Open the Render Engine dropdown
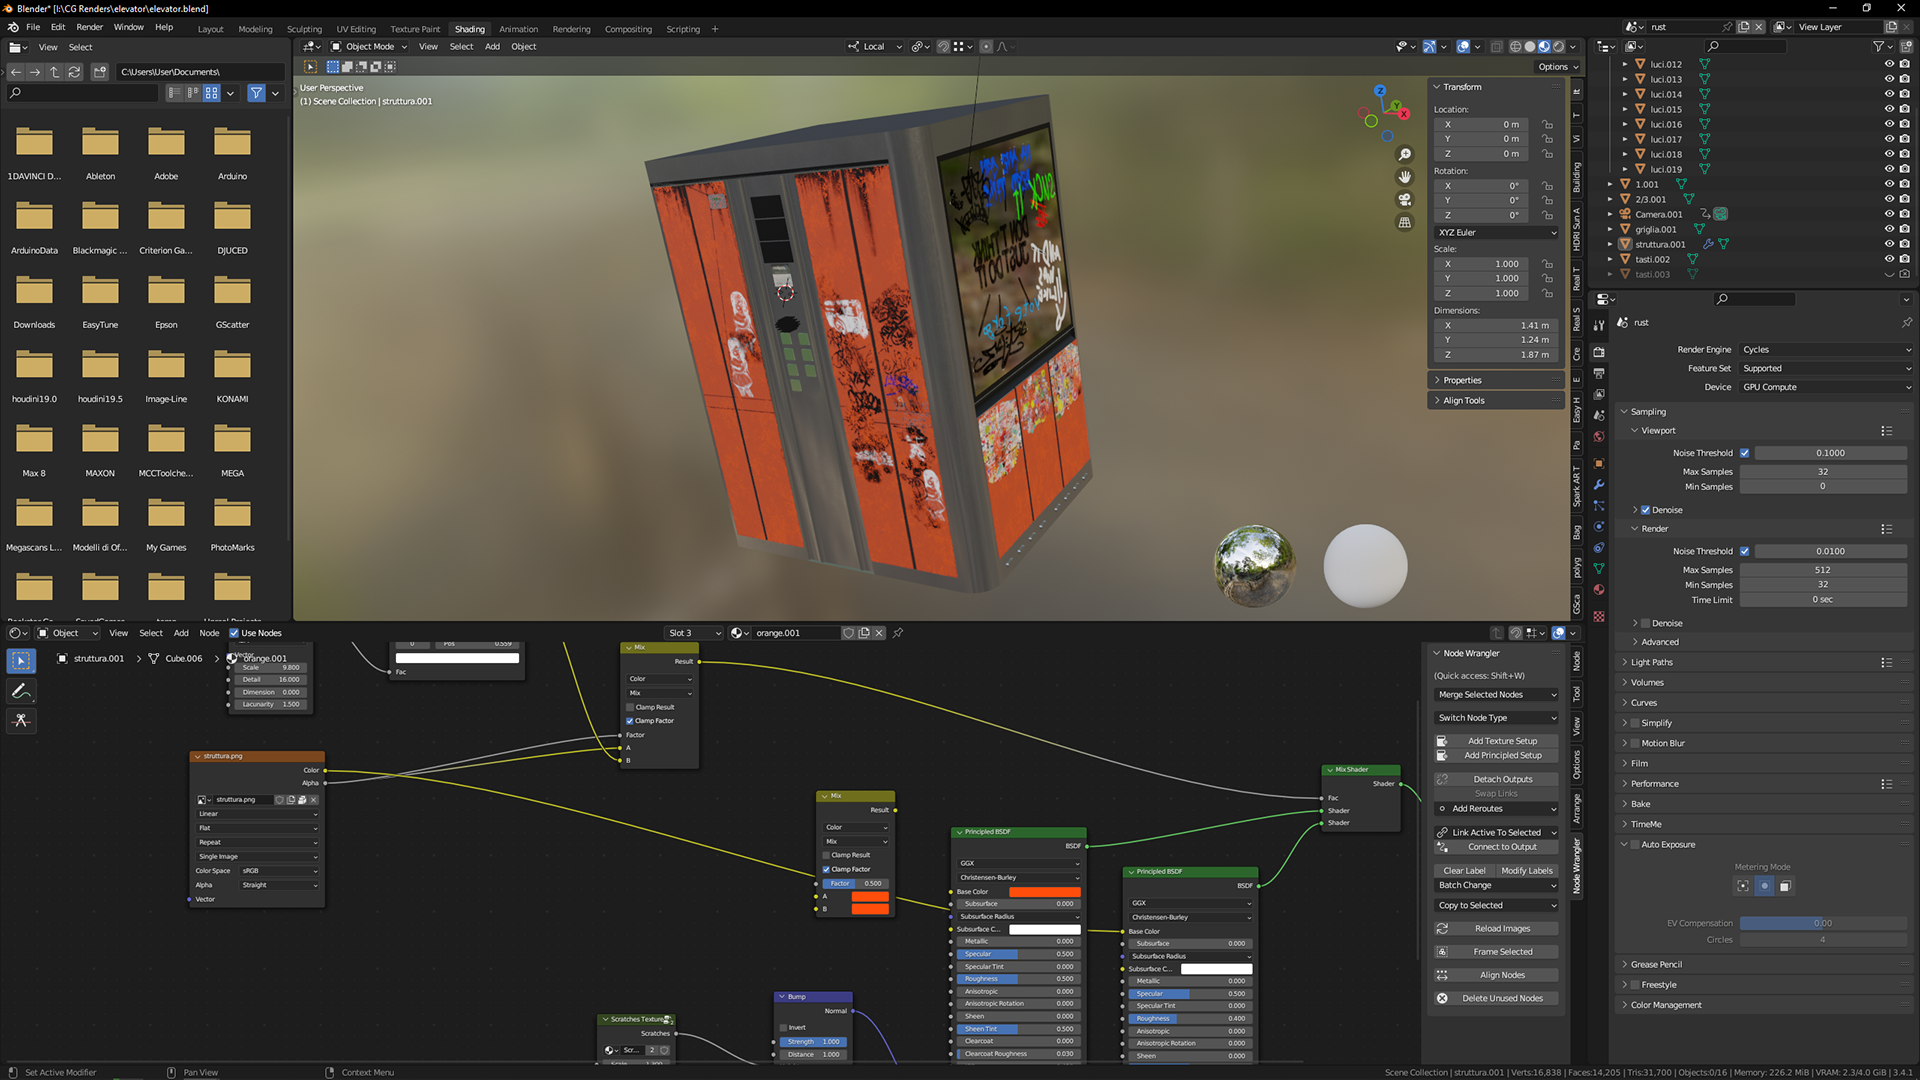Viewport: 1920px width, 1080px height. tap(1826, 350)
